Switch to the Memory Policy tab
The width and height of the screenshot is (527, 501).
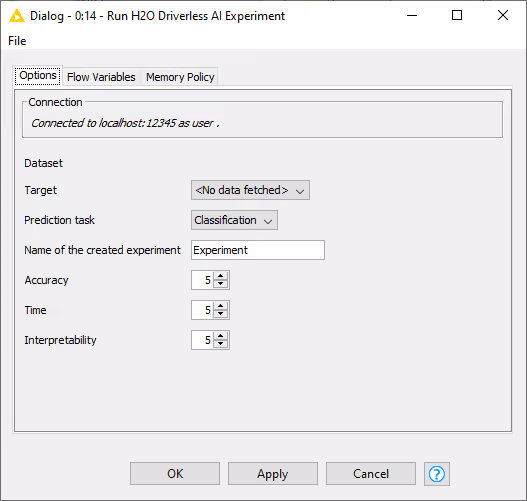tap(180, 77)
